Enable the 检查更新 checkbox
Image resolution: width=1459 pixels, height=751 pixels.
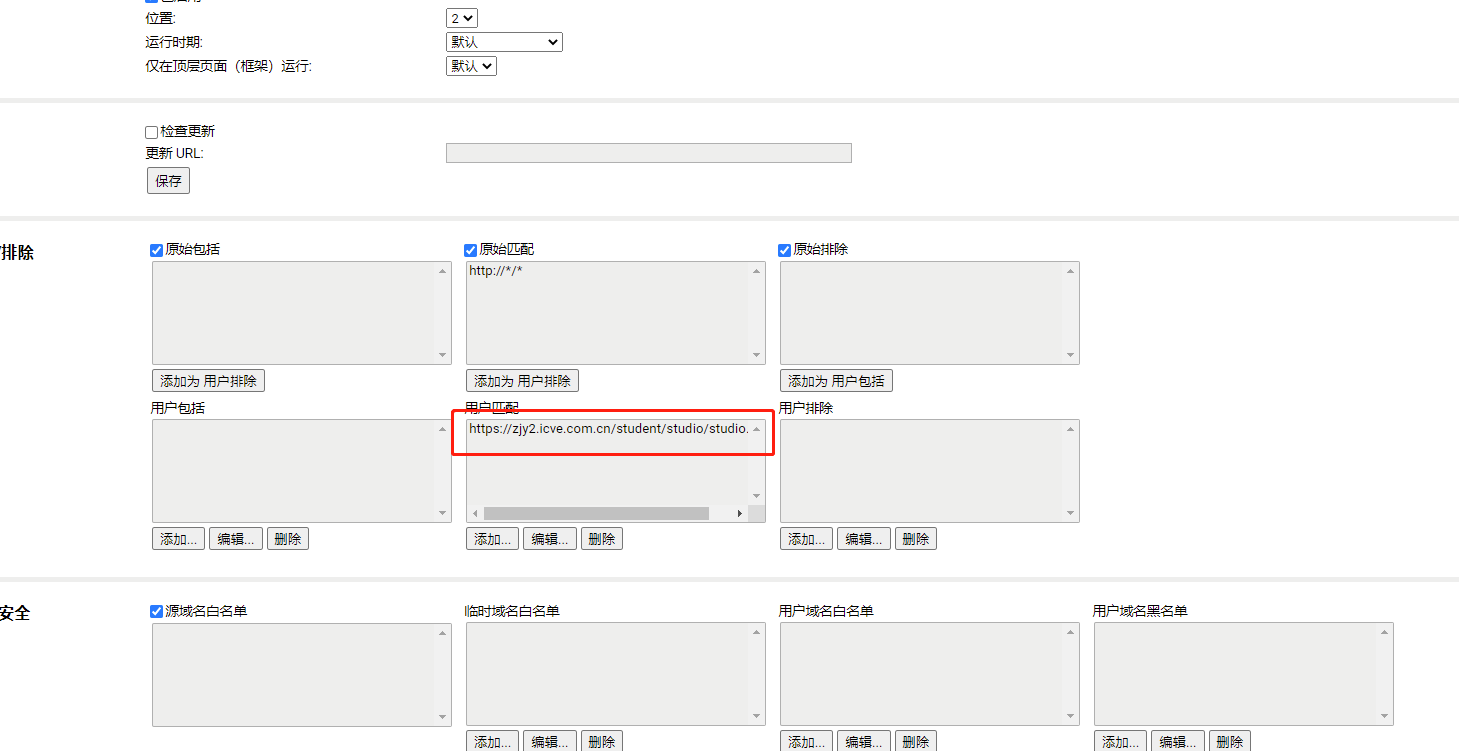pos(151,131)
